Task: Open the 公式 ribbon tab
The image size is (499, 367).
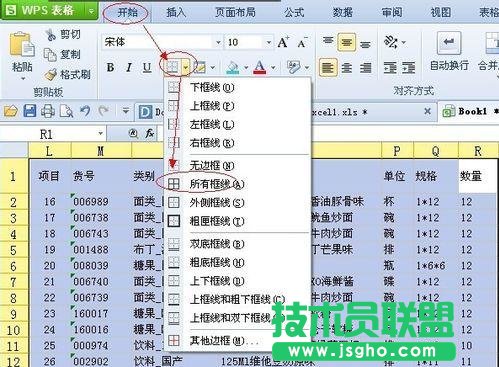Action: tap(294, 12)
